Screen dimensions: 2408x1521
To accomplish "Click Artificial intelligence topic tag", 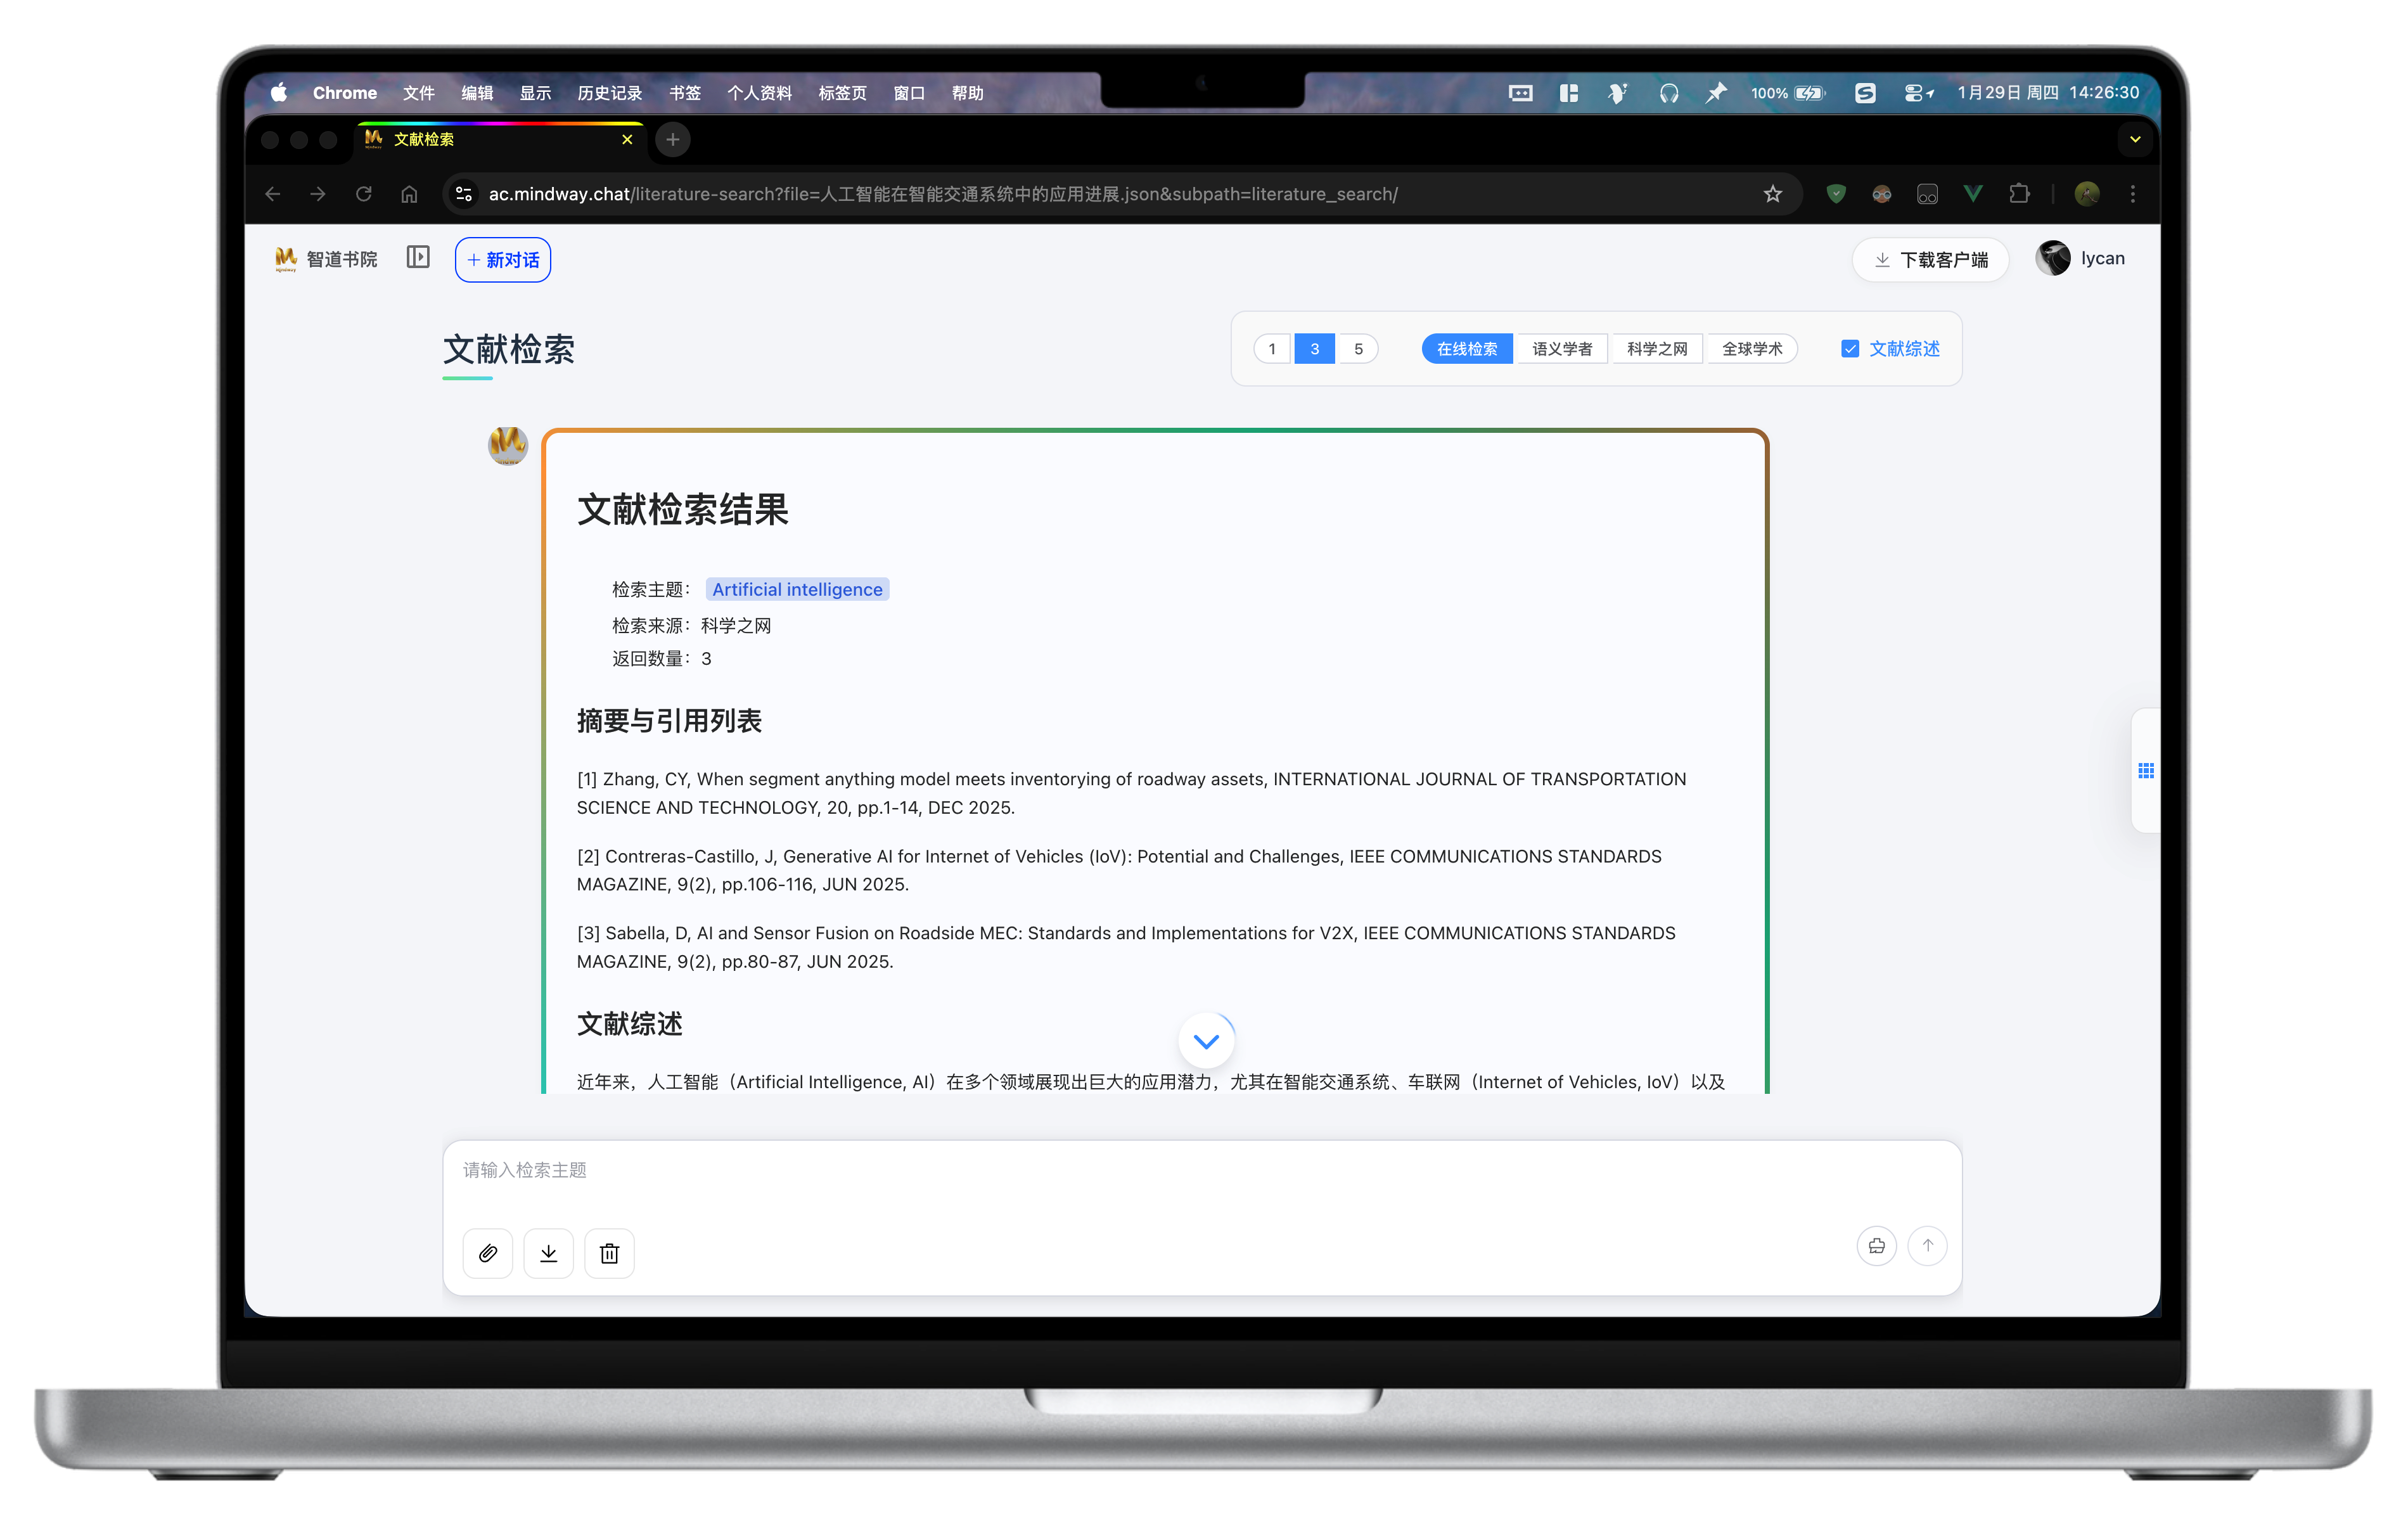I will tap(797, 590).
